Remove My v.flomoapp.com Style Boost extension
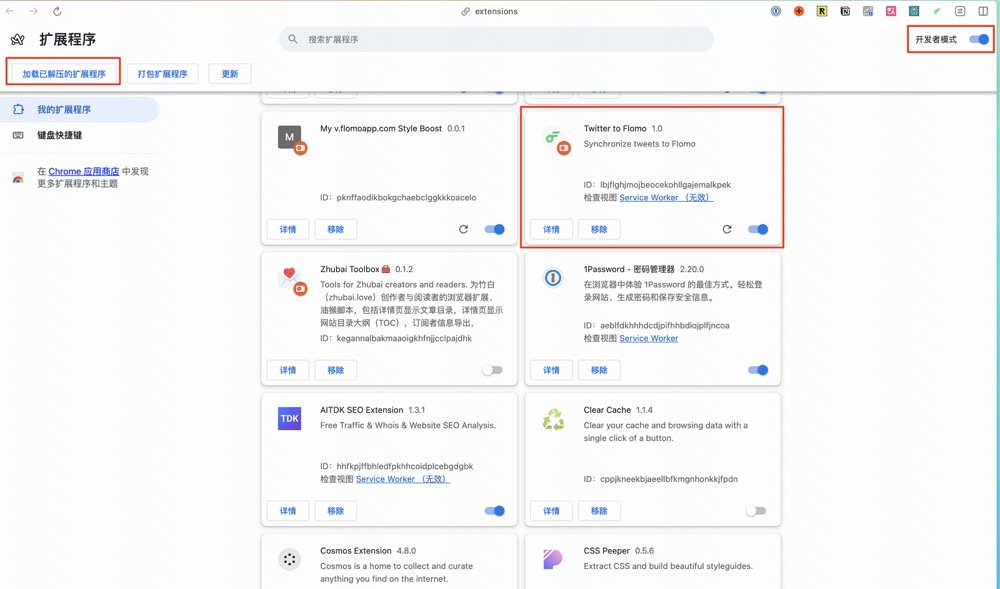 click(x=335, y=229)
